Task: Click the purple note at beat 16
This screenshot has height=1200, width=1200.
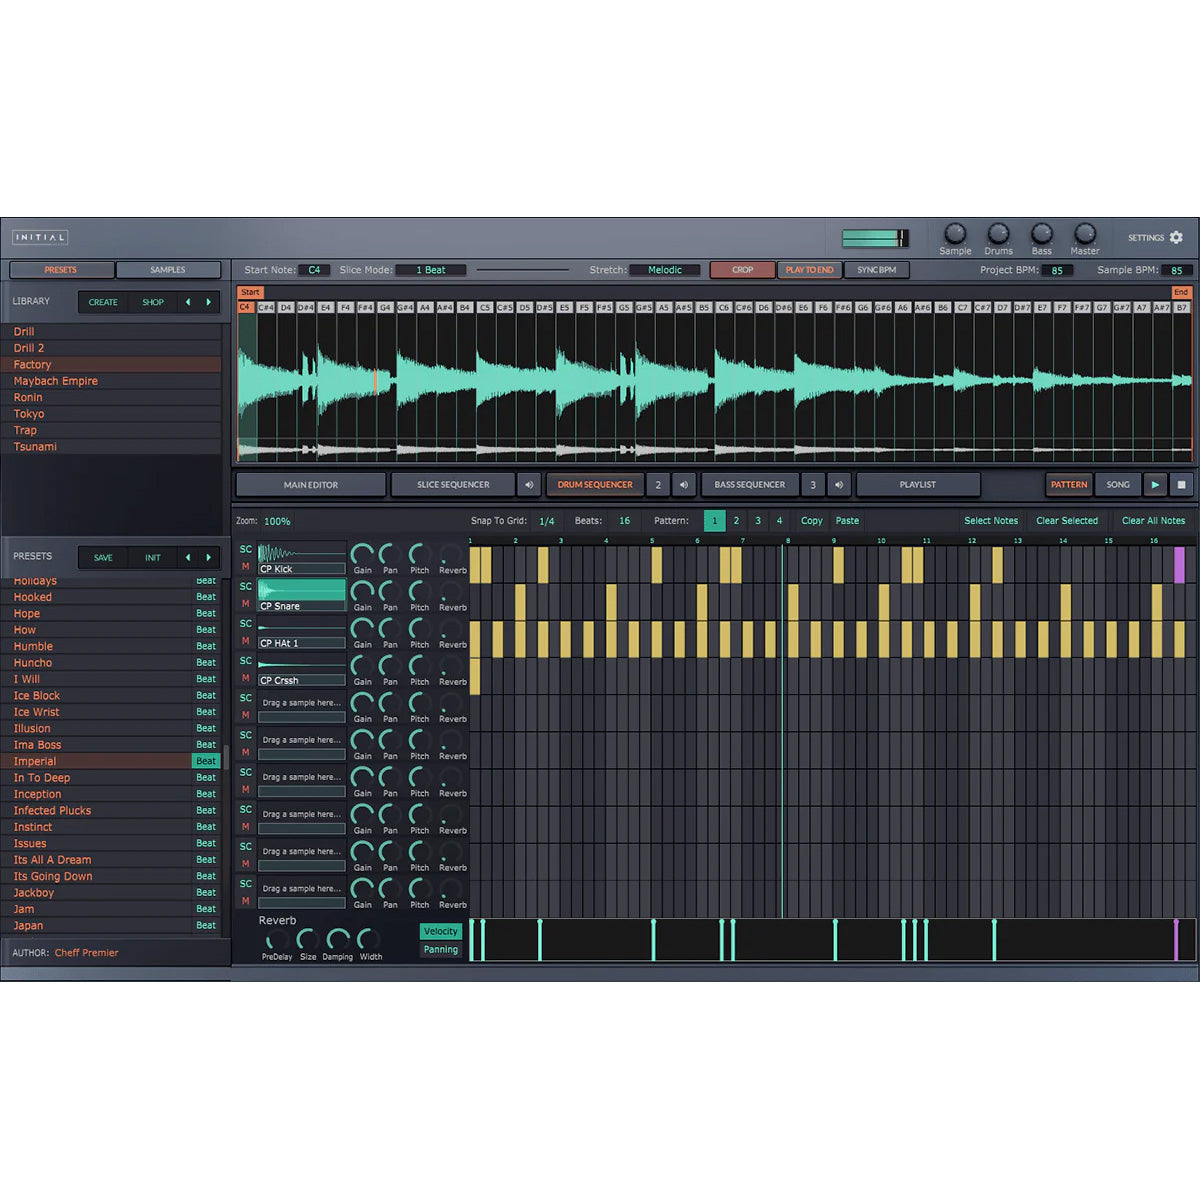Action: click(x=1179, y=565)
